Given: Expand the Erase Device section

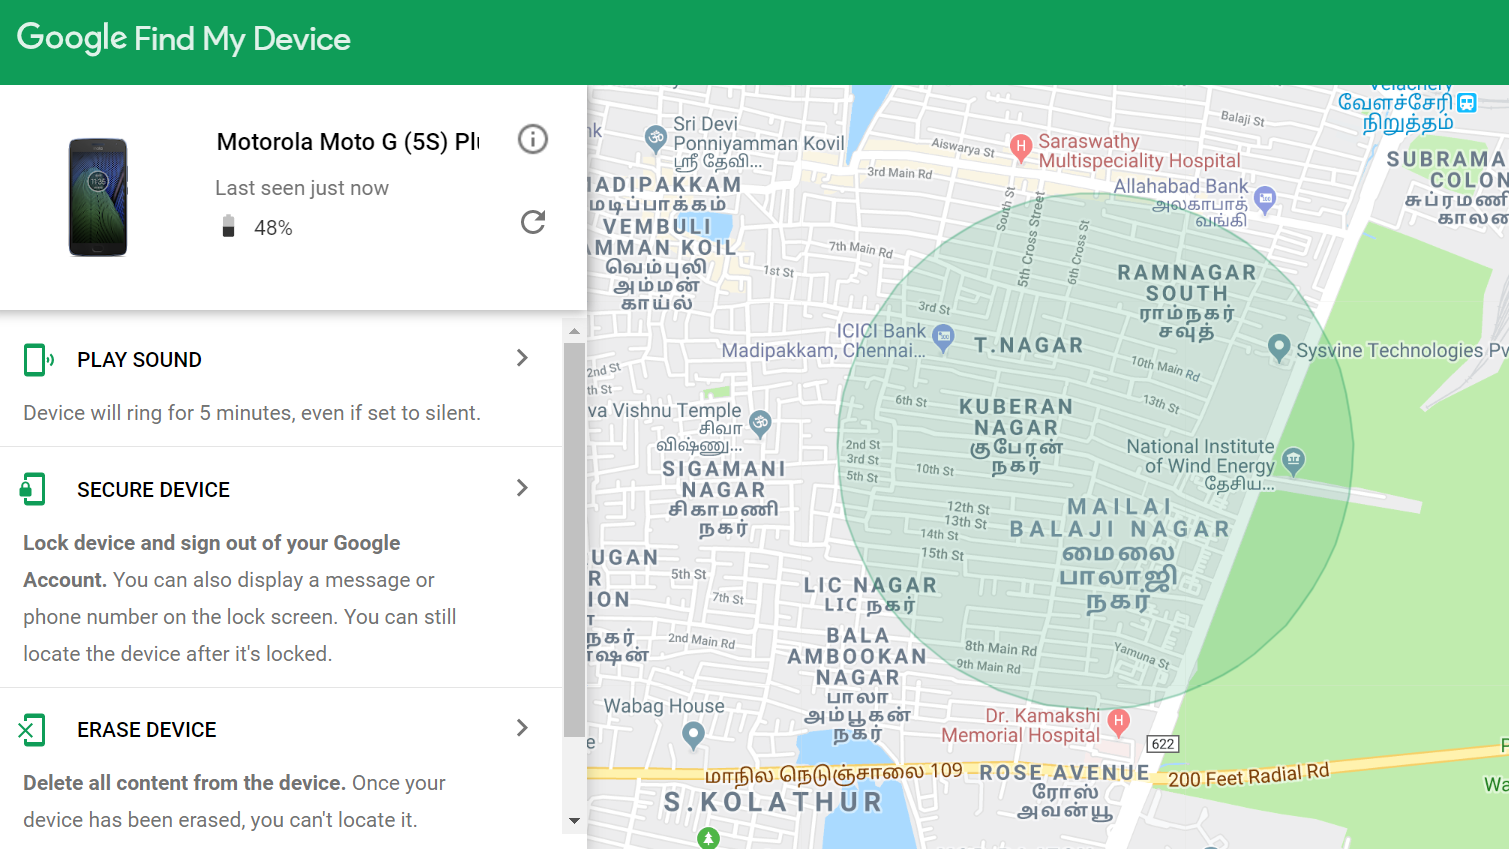Looking at the screenshot, I should [x=521, y=727].
